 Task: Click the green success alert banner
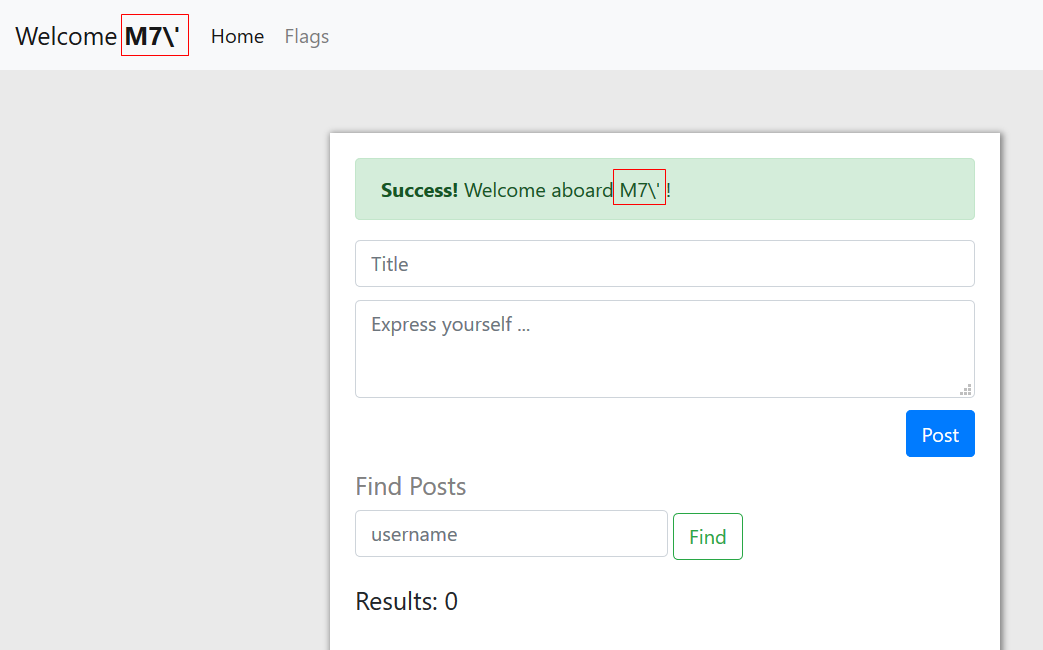point(820,189)
